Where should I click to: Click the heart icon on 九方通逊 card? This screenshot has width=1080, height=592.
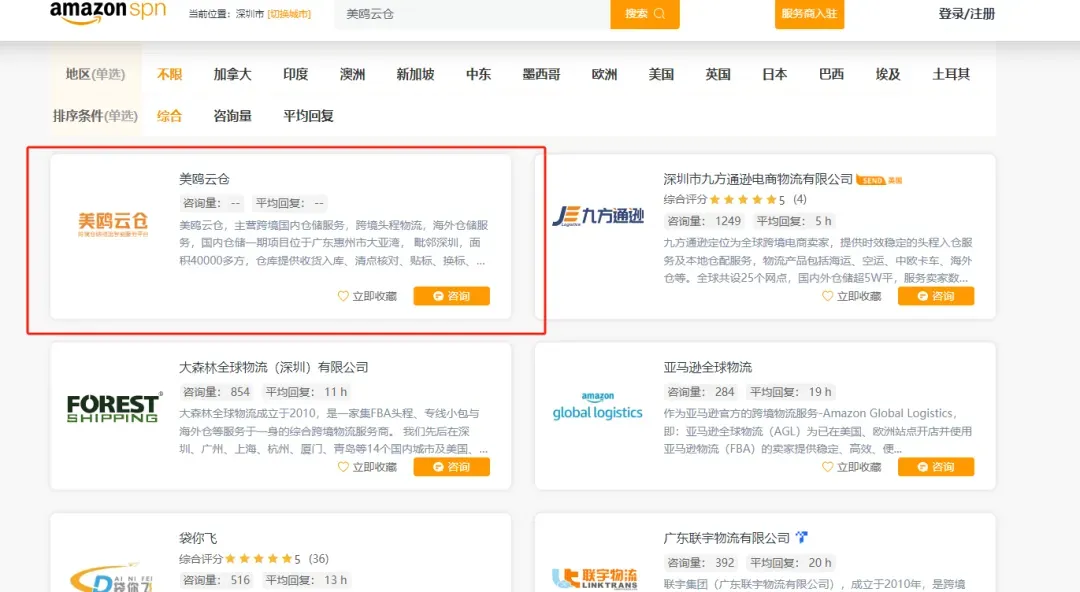[827, 296]
